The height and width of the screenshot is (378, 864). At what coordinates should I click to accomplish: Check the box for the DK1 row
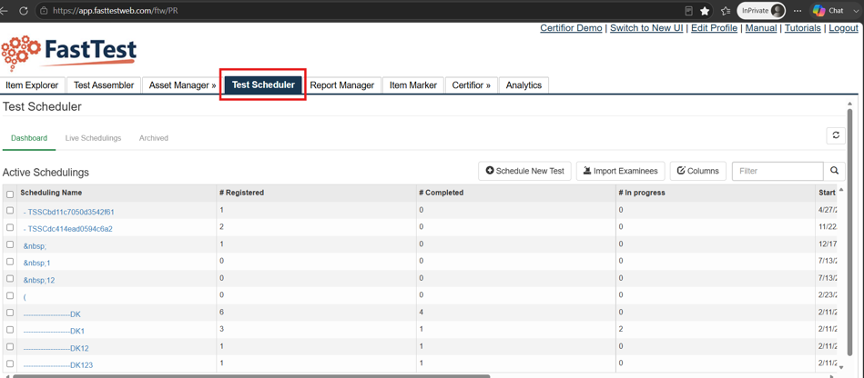[10, 330]
